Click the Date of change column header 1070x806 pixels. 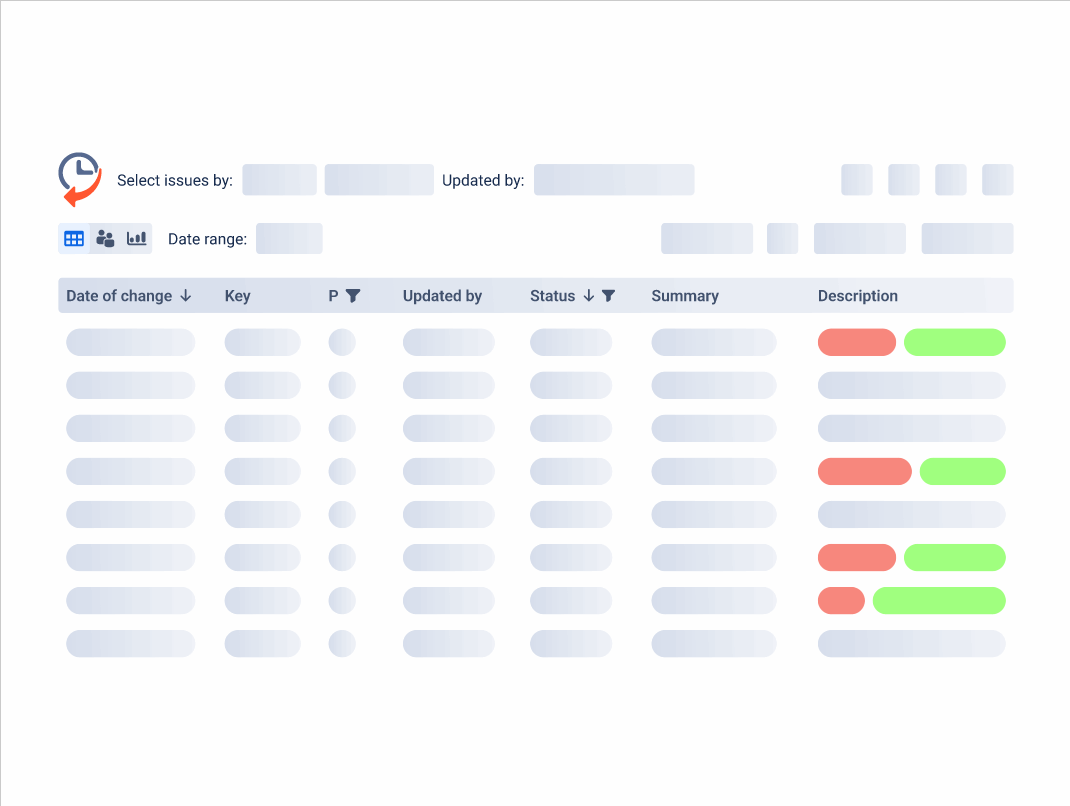pos(117,295)
